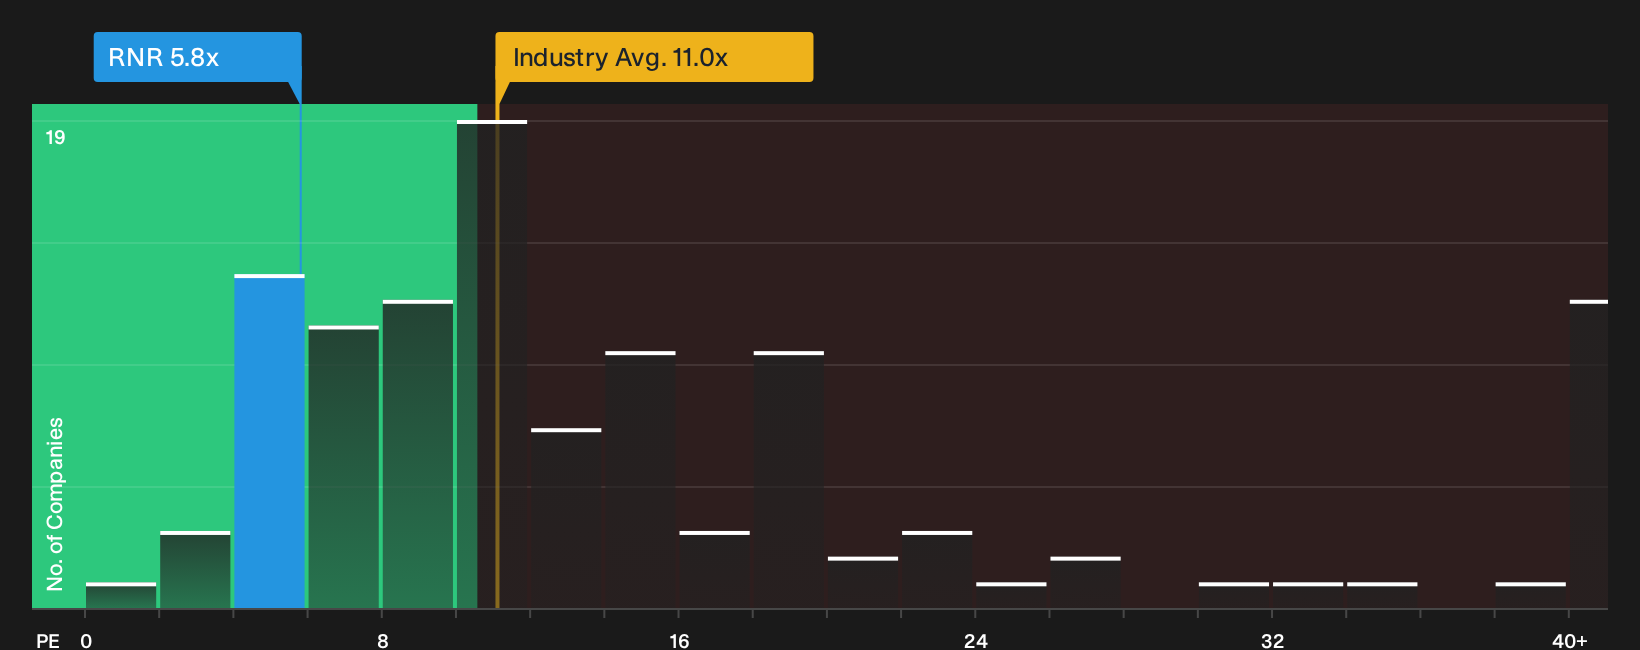Click the x-axis tick label '32'

1272,640
